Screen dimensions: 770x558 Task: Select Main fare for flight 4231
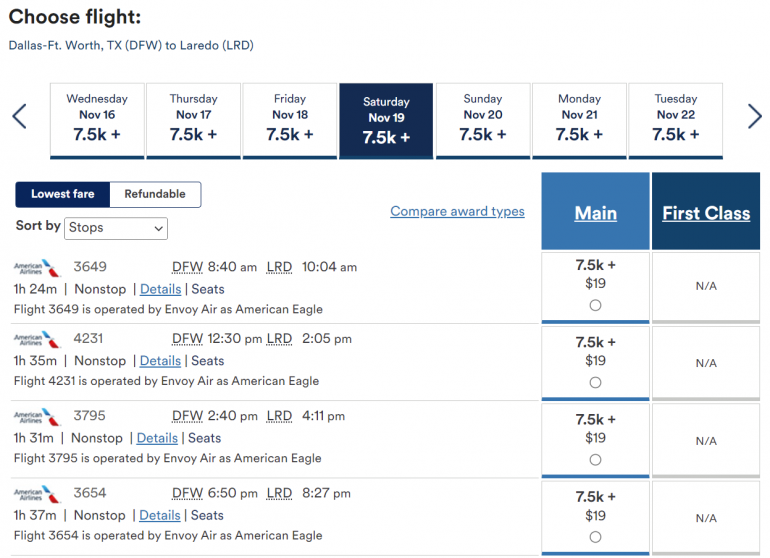click(595, 383)
